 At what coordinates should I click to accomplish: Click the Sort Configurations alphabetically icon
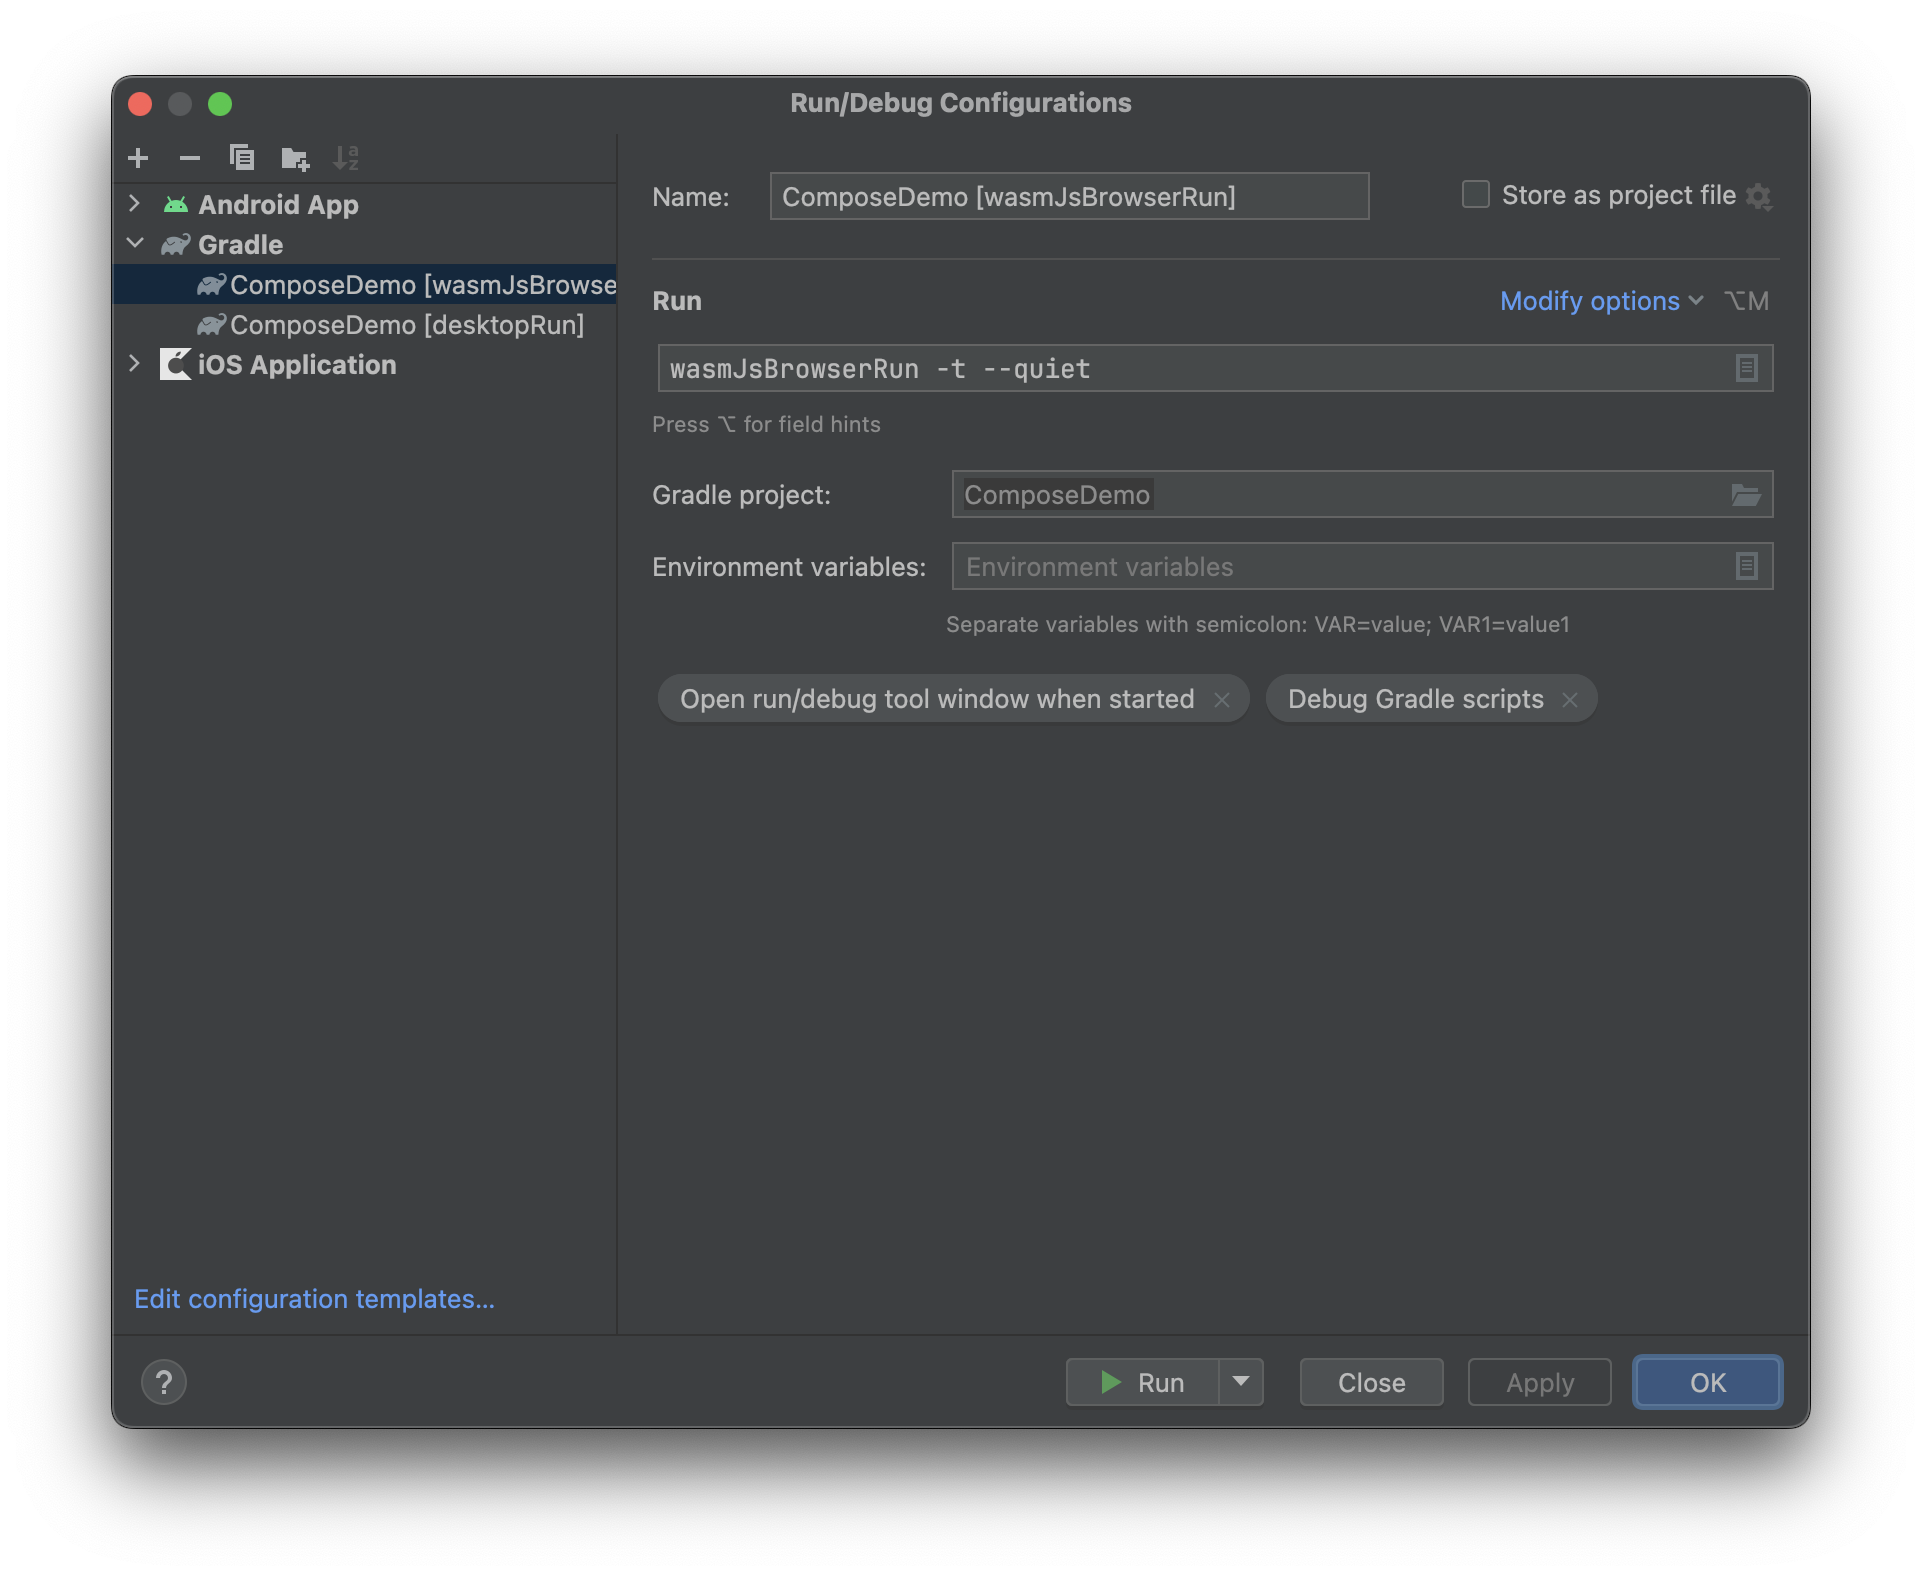346,158
